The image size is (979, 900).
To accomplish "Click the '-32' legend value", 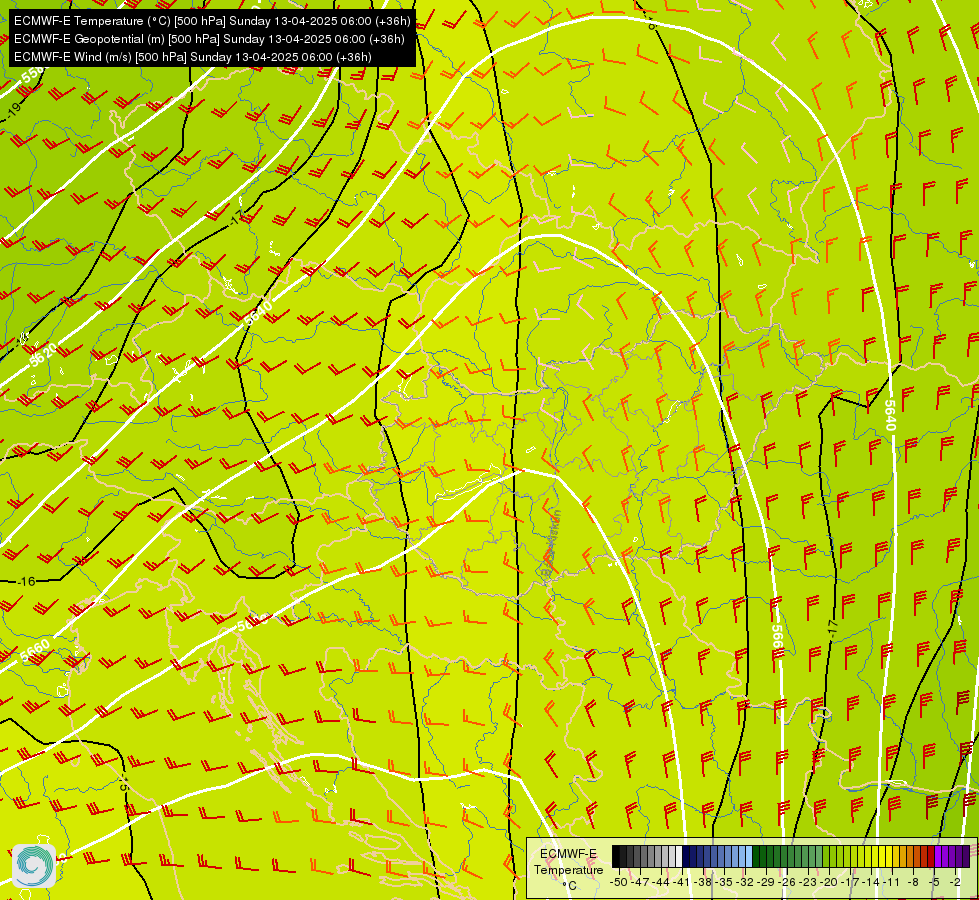I will [x=745, y=882].
